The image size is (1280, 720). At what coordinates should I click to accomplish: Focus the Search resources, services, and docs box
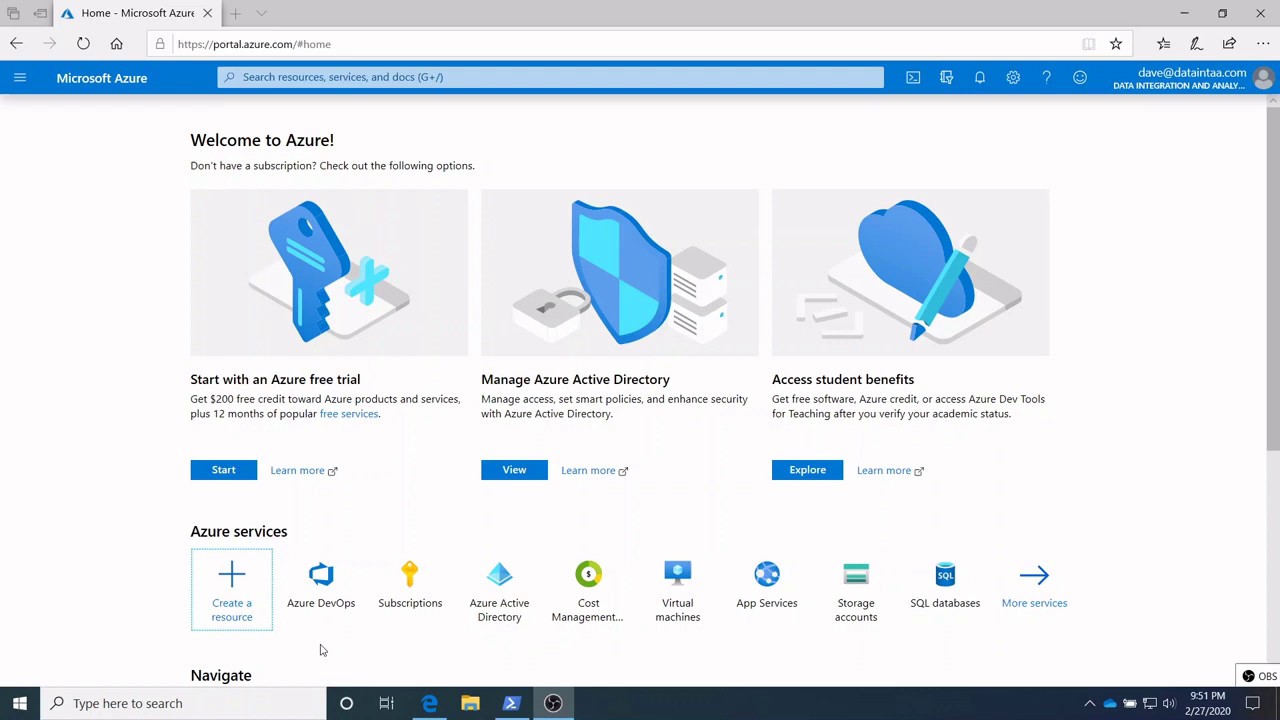click(x=551, y=77)
